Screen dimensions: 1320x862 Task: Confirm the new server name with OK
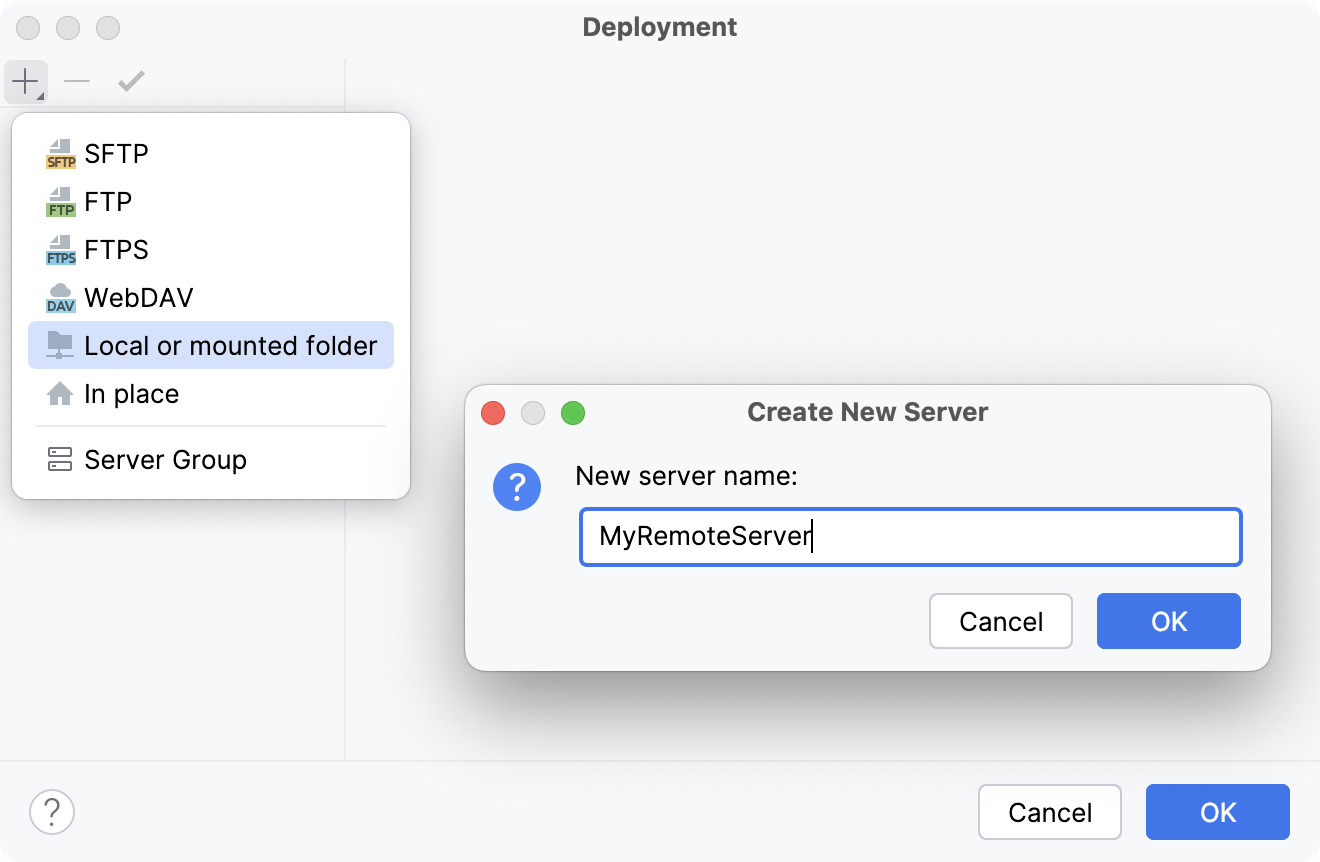(x=1168, y=621)
